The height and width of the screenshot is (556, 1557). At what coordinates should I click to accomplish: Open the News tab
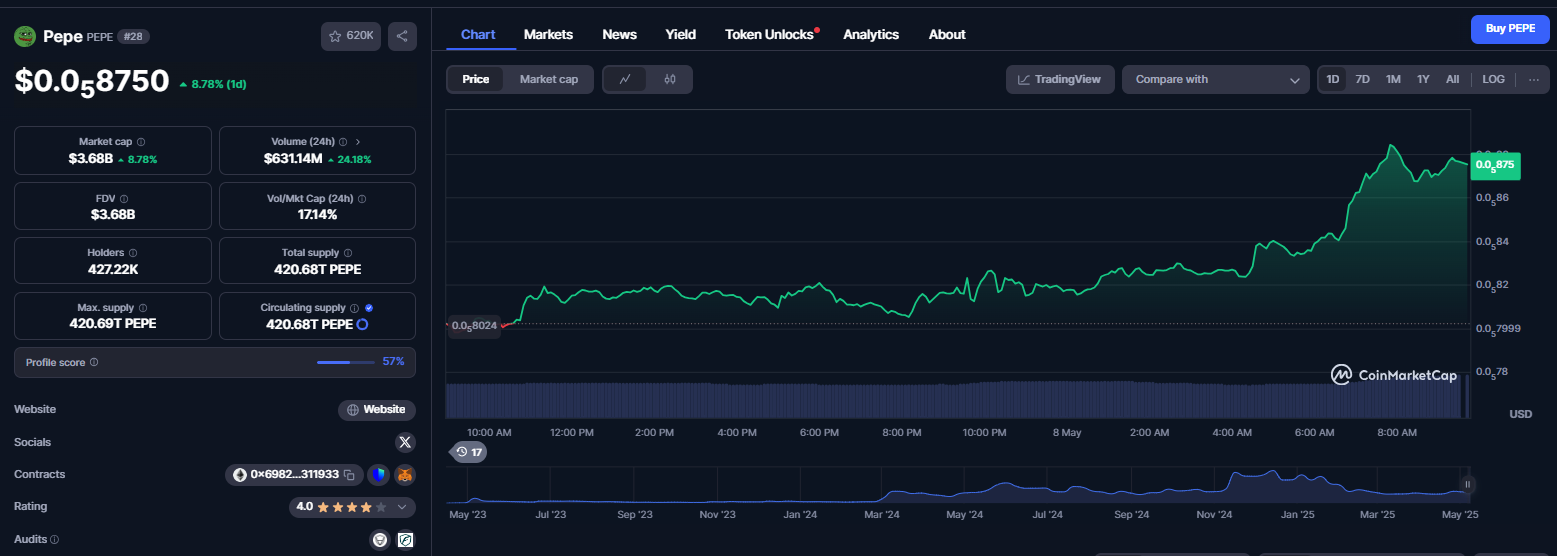coord(620,34)
